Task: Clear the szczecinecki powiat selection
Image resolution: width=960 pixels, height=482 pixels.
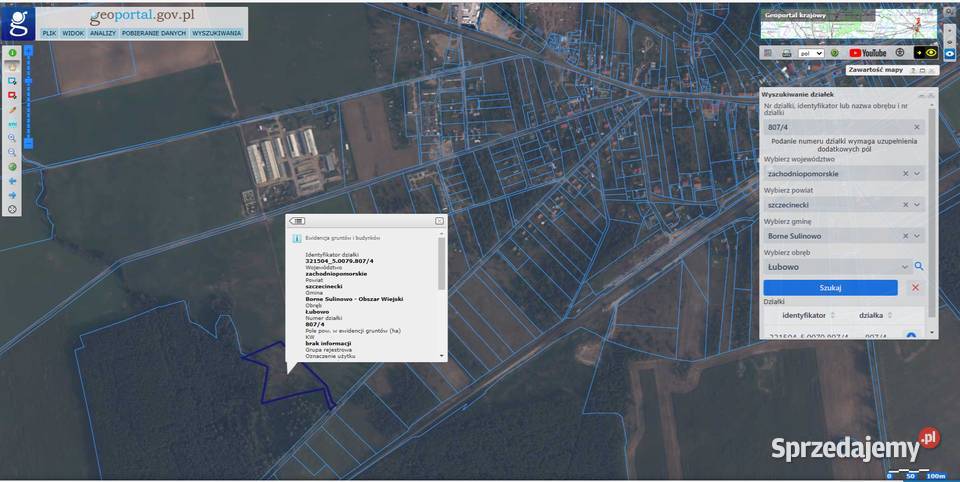Action: (906, 205)
